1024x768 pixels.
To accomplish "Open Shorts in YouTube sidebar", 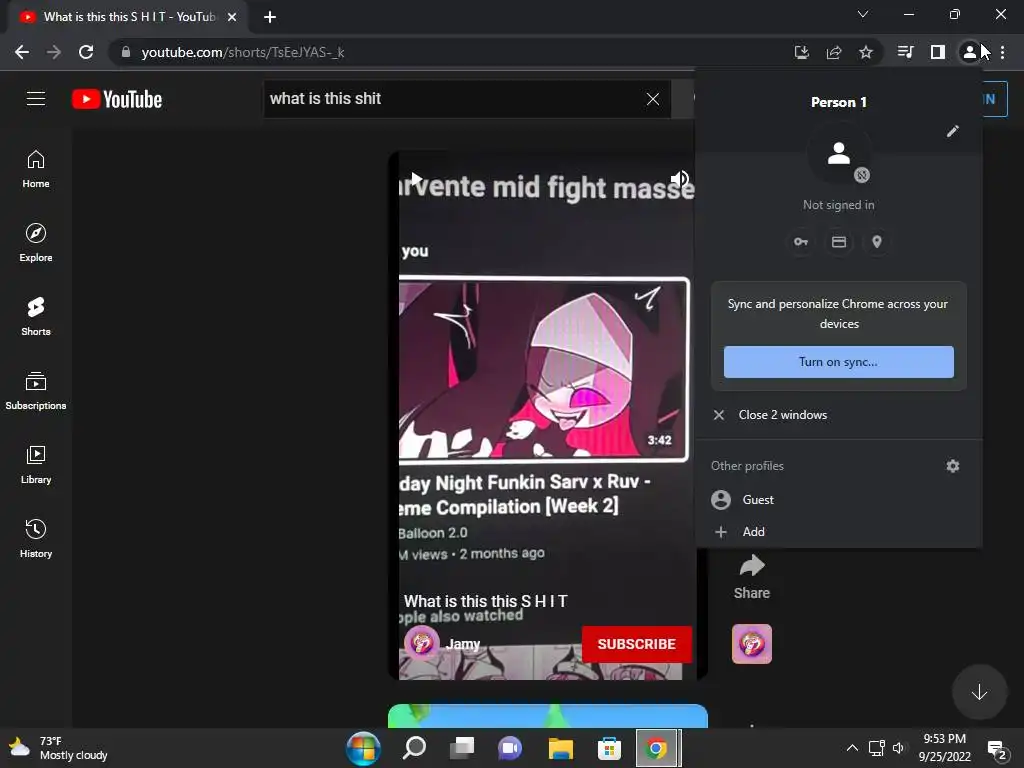I will [36, 317].
